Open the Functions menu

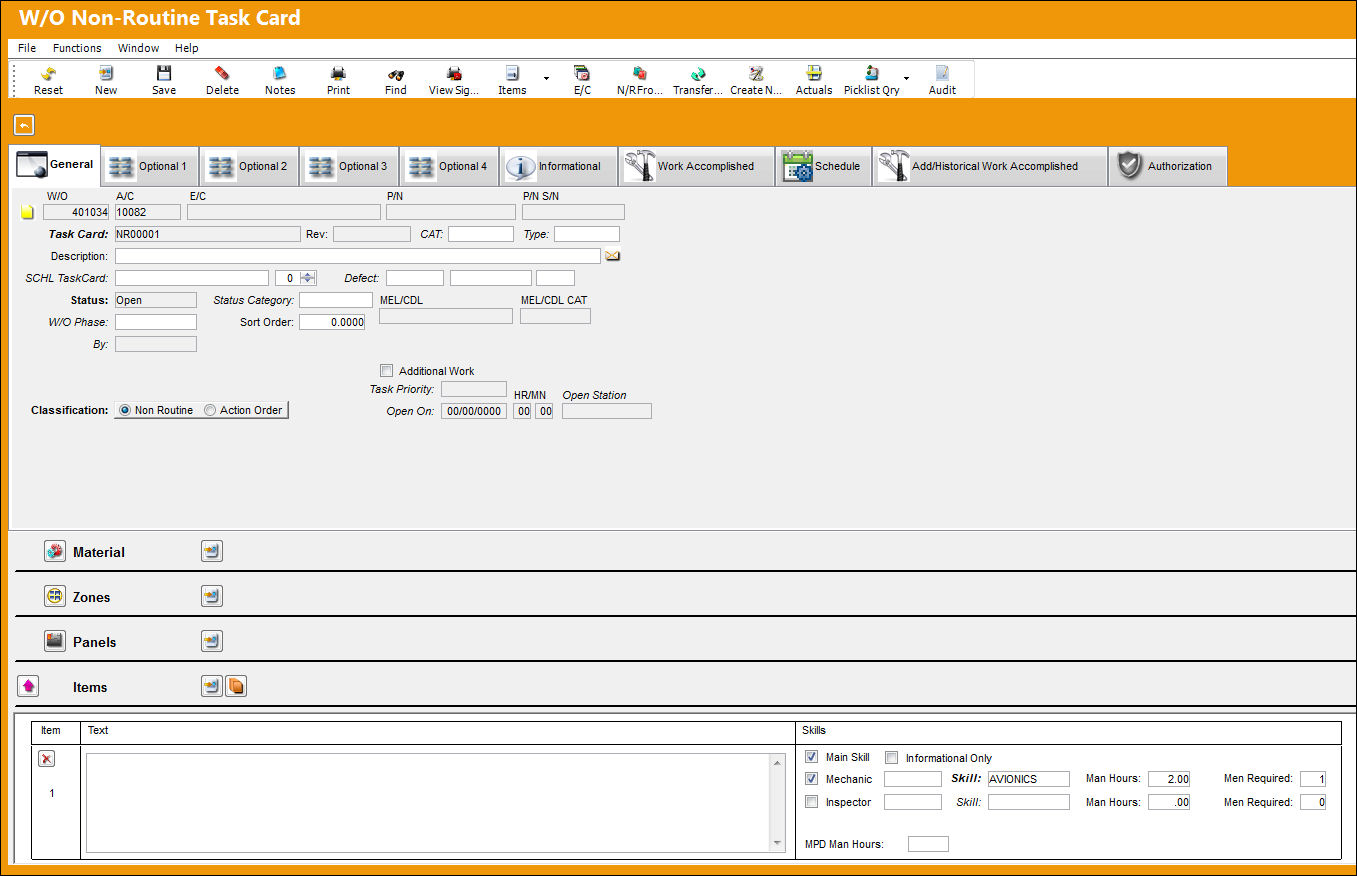[77, 48]
